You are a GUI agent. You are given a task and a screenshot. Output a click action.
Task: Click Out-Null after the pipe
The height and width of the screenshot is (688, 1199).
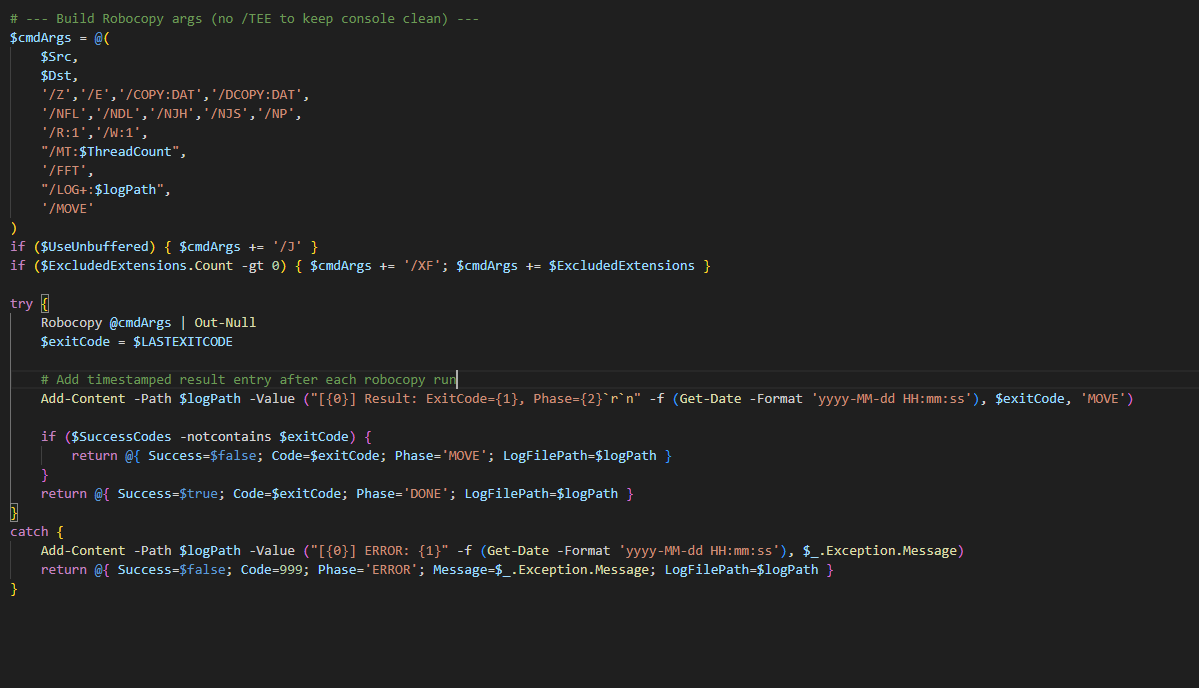(226, 323)
